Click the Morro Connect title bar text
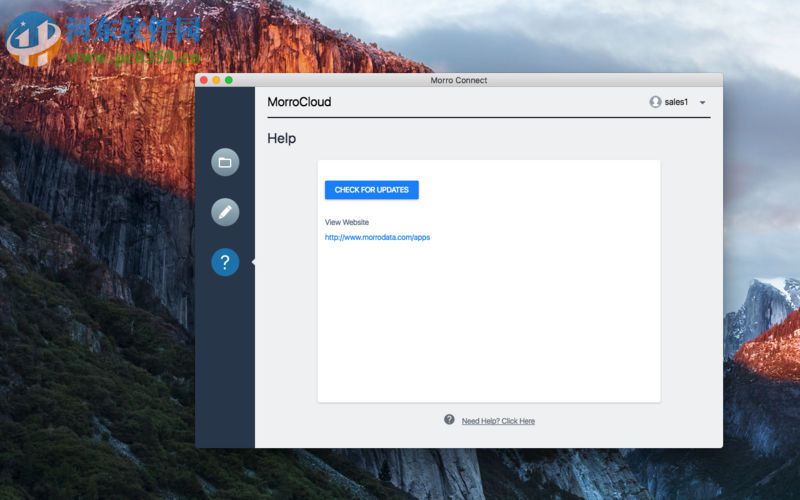The height and width of the screenshot is (500, 800). coord(459,80)
